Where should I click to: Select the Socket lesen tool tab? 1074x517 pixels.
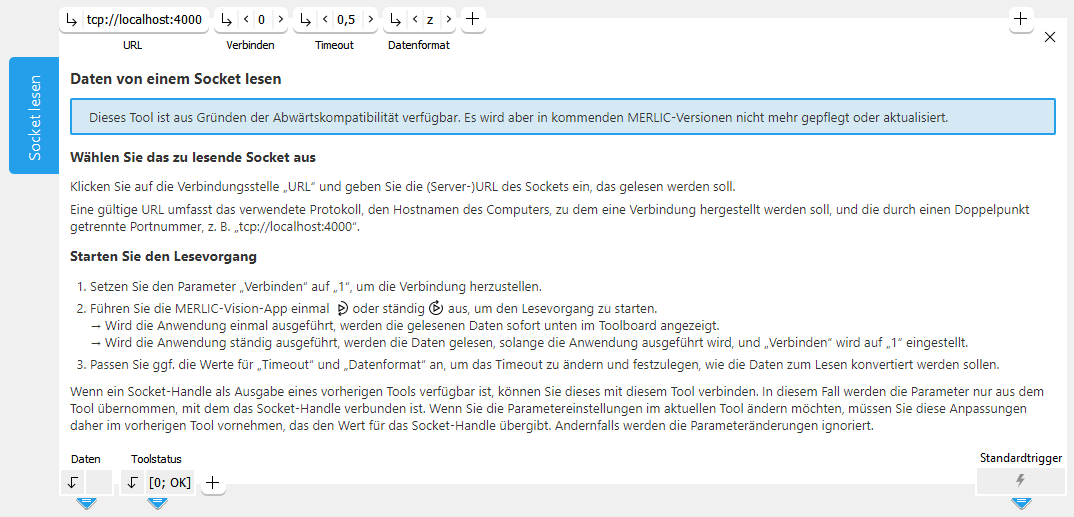point(34,116)
